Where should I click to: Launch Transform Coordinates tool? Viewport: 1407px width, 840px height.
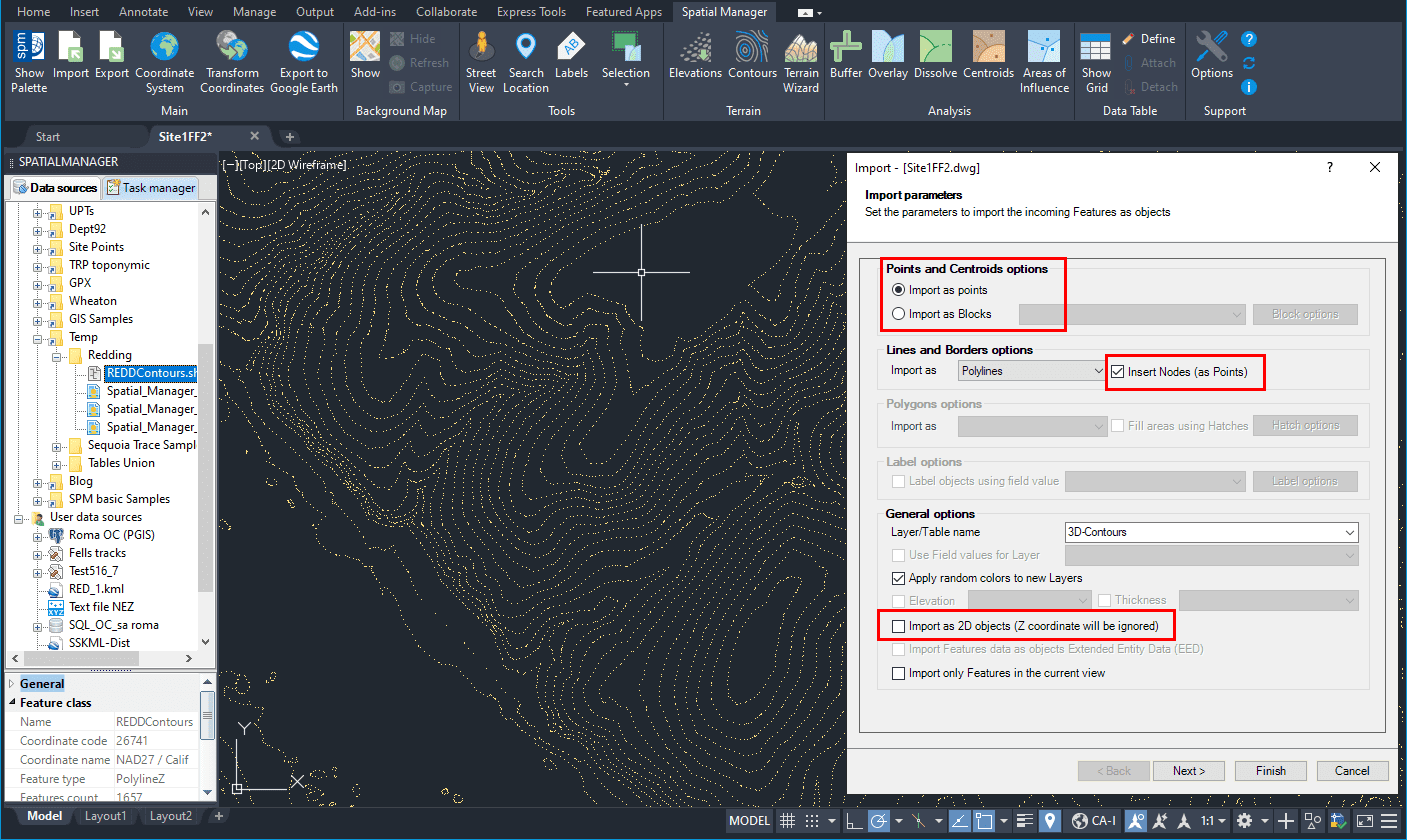[x=232, y=61]
